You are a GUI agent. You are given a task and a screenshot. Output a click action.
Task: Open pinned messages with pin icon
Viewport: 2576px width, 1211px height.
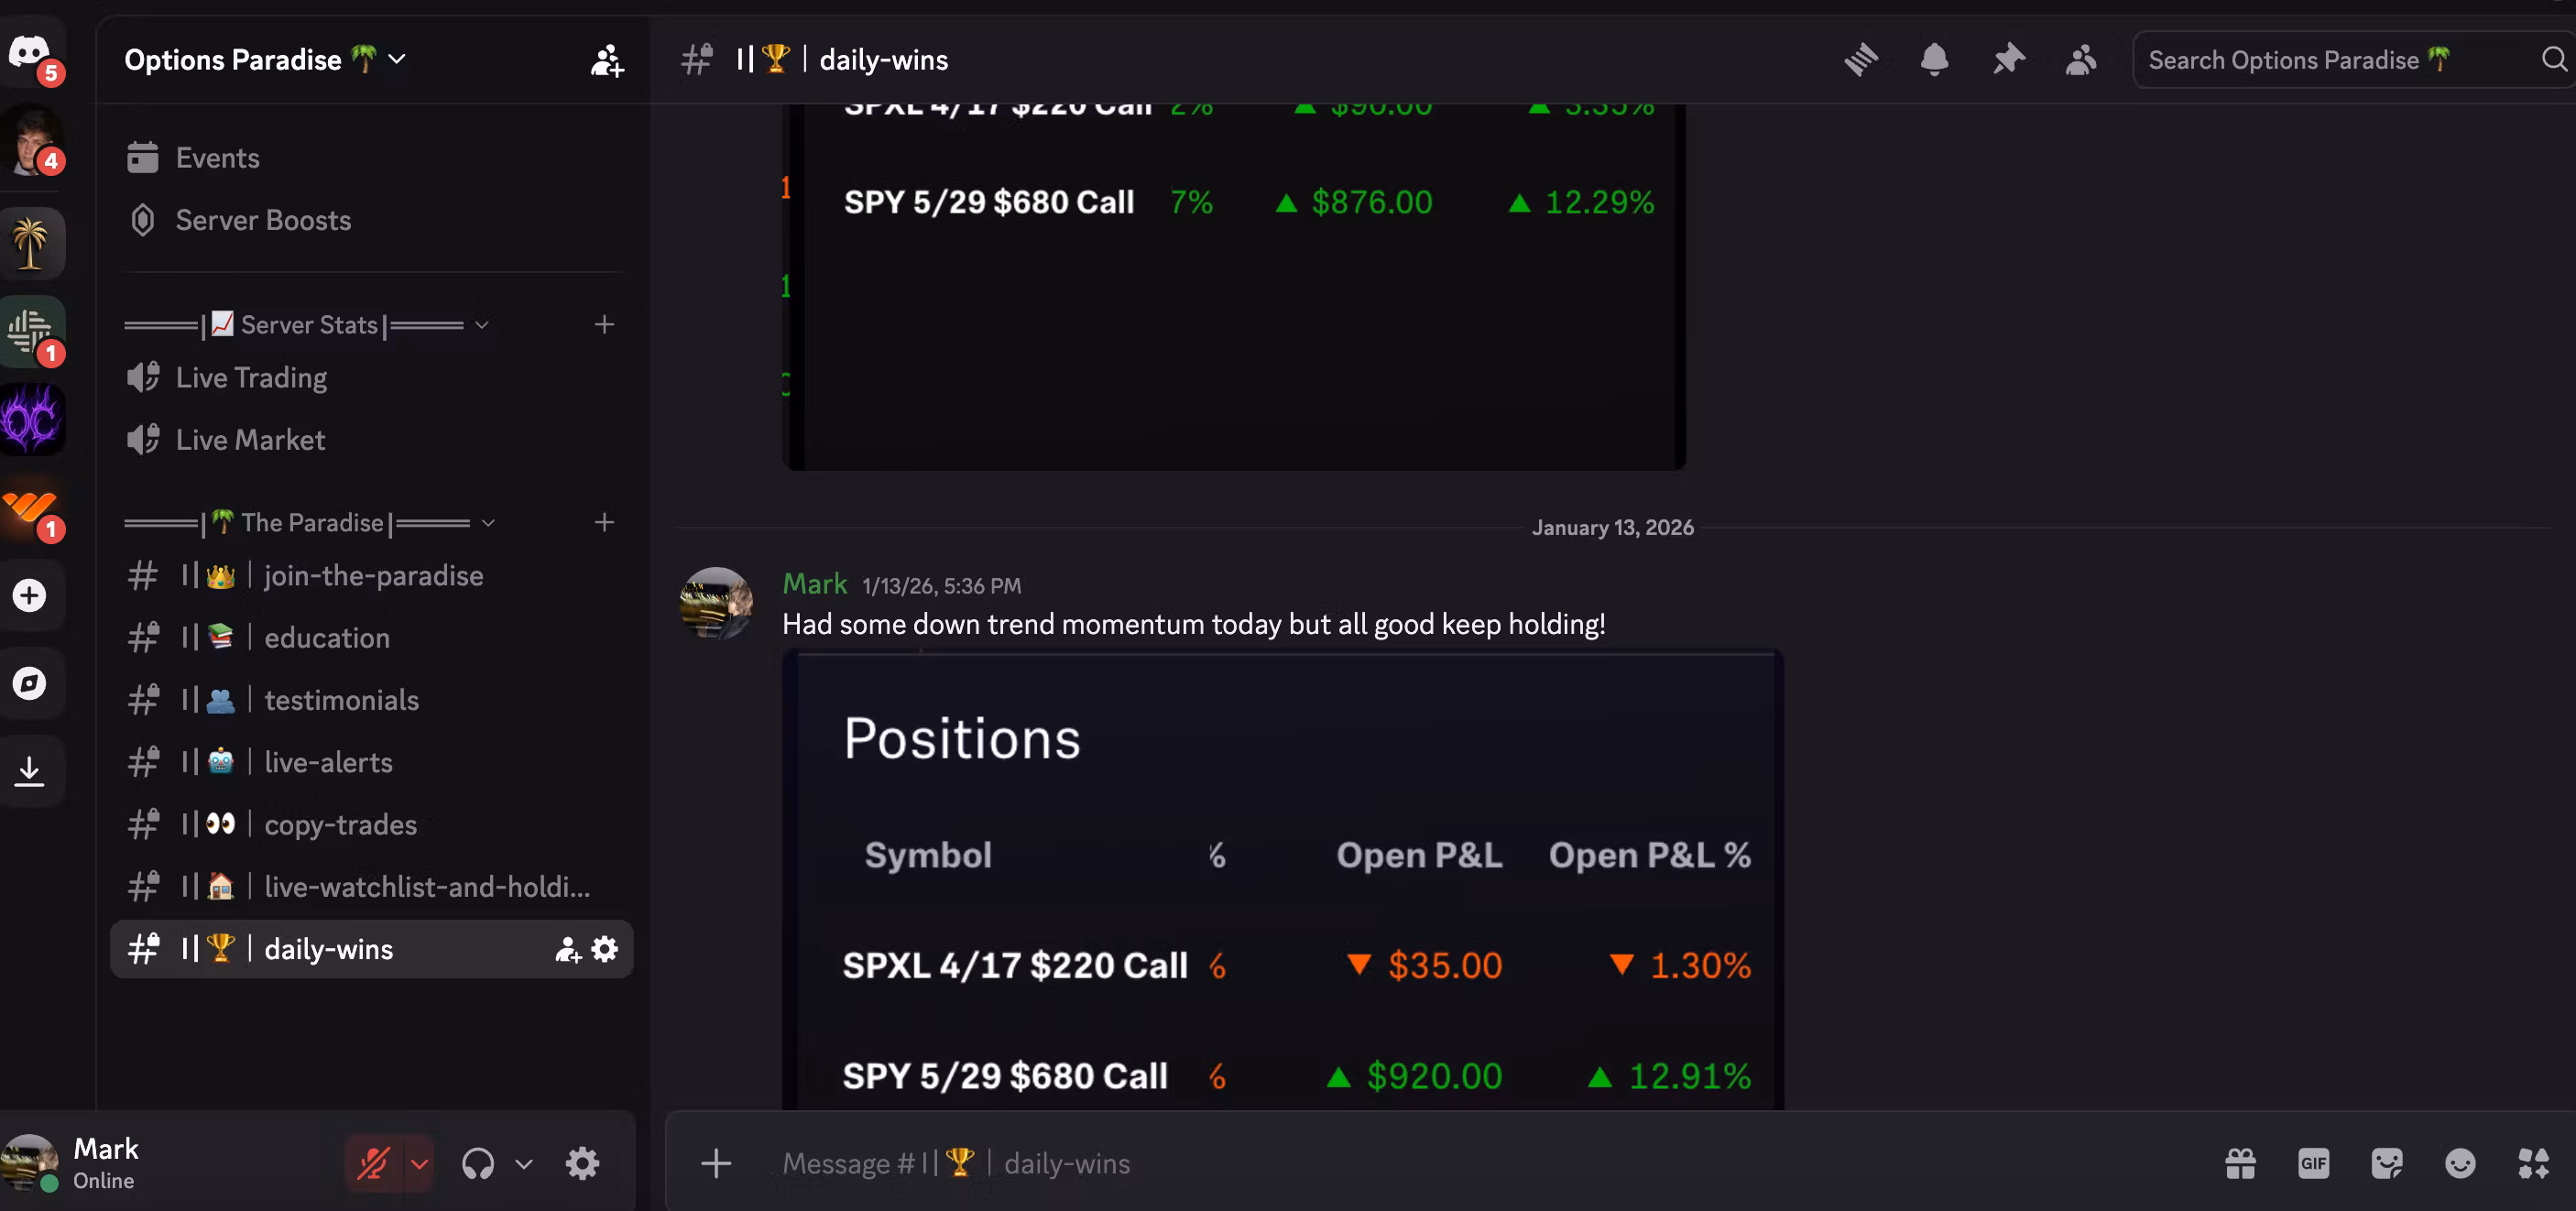tap(2008, 60)
